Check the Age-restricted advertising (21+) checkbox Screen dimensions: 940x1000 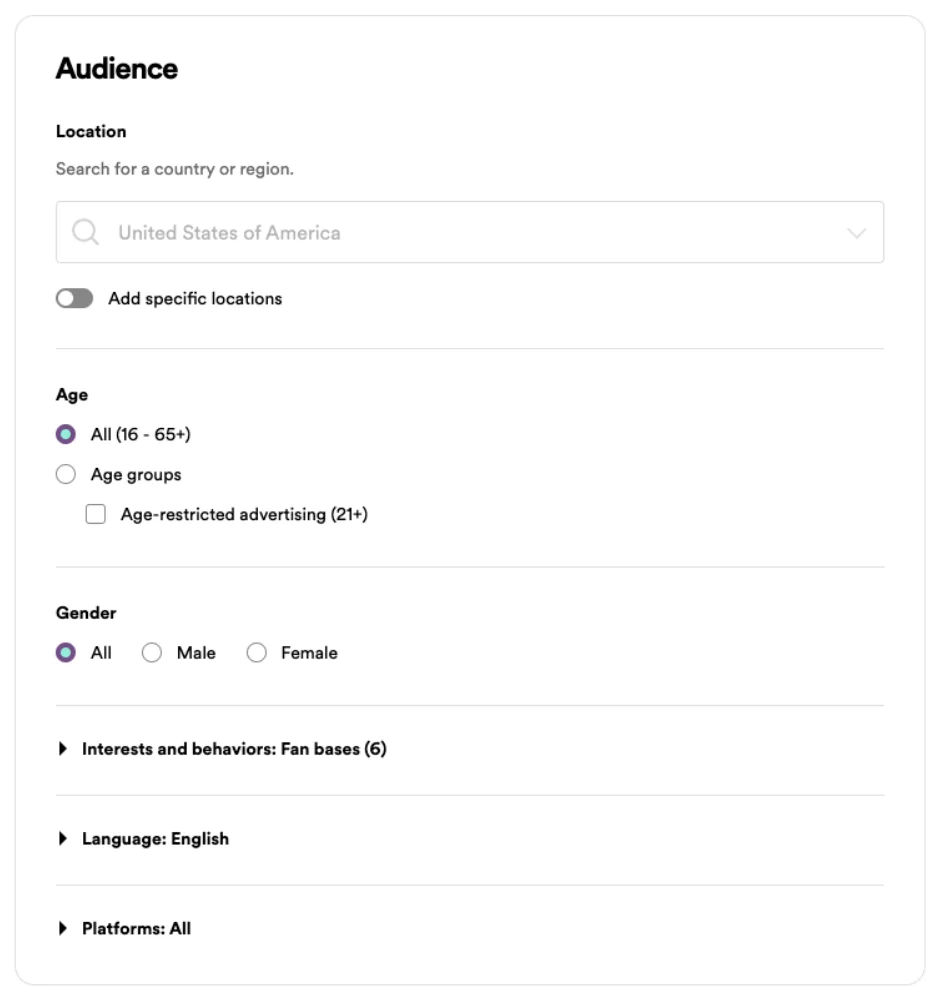tap(96, 515)
